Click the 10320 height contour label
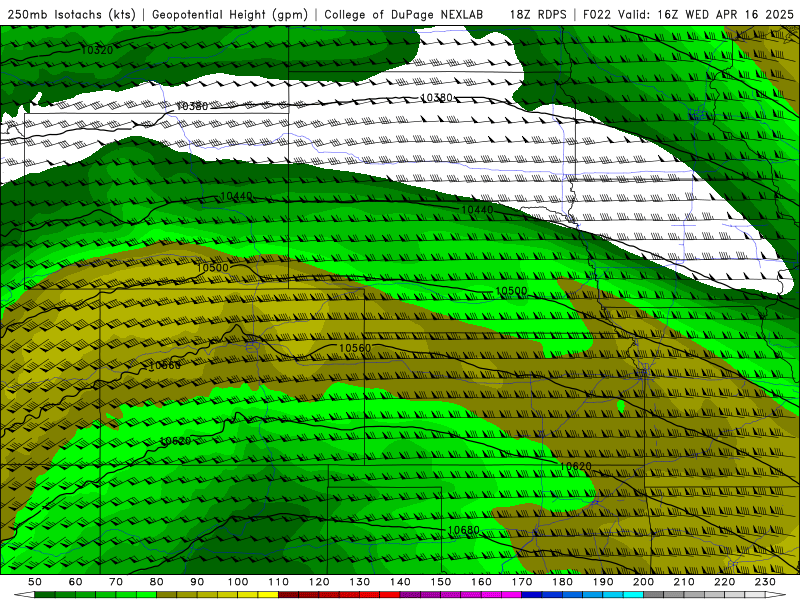 pos(97,50)
